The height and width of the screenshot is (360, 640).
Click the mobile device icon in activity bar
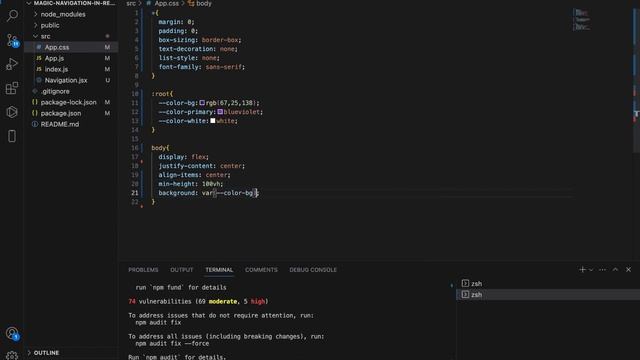coord(12,136)
